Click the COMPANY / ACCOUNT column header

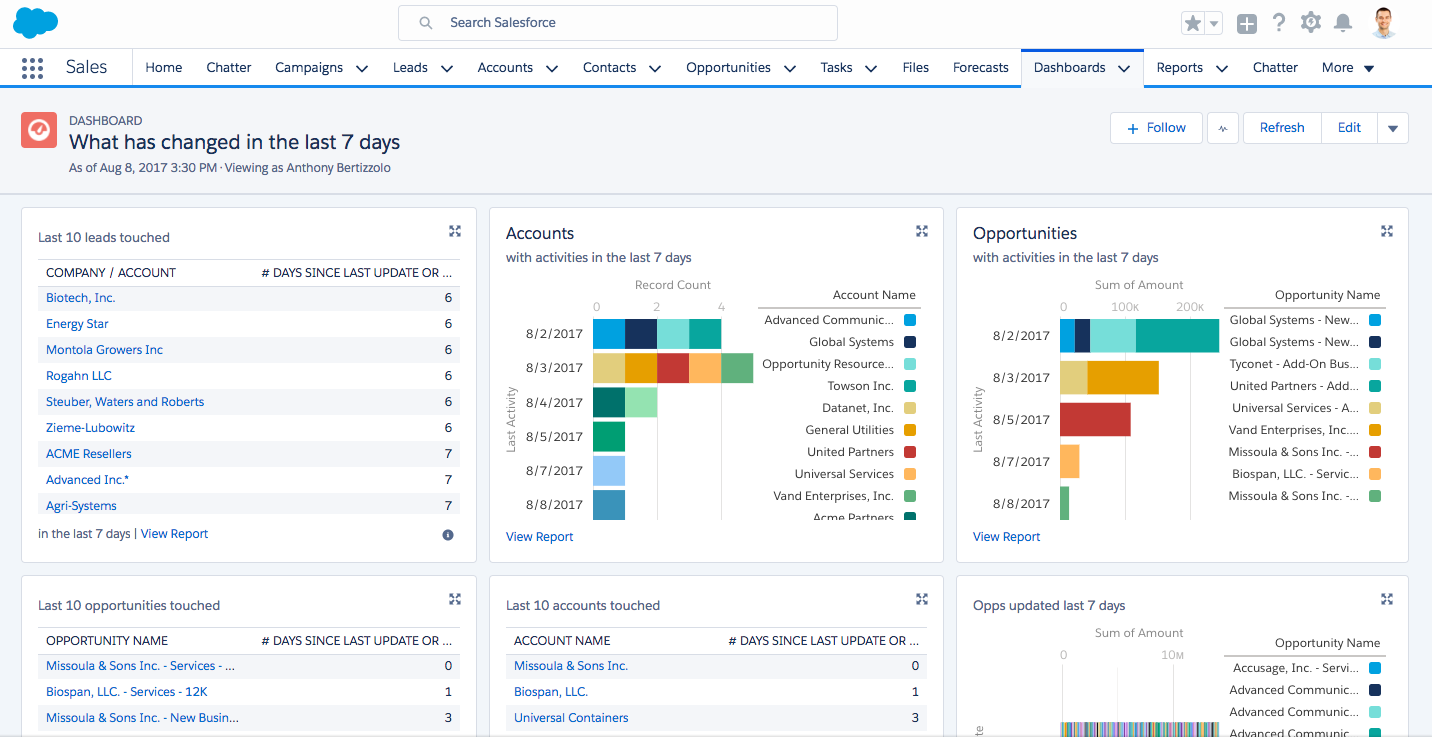click(x=111, y=272)
